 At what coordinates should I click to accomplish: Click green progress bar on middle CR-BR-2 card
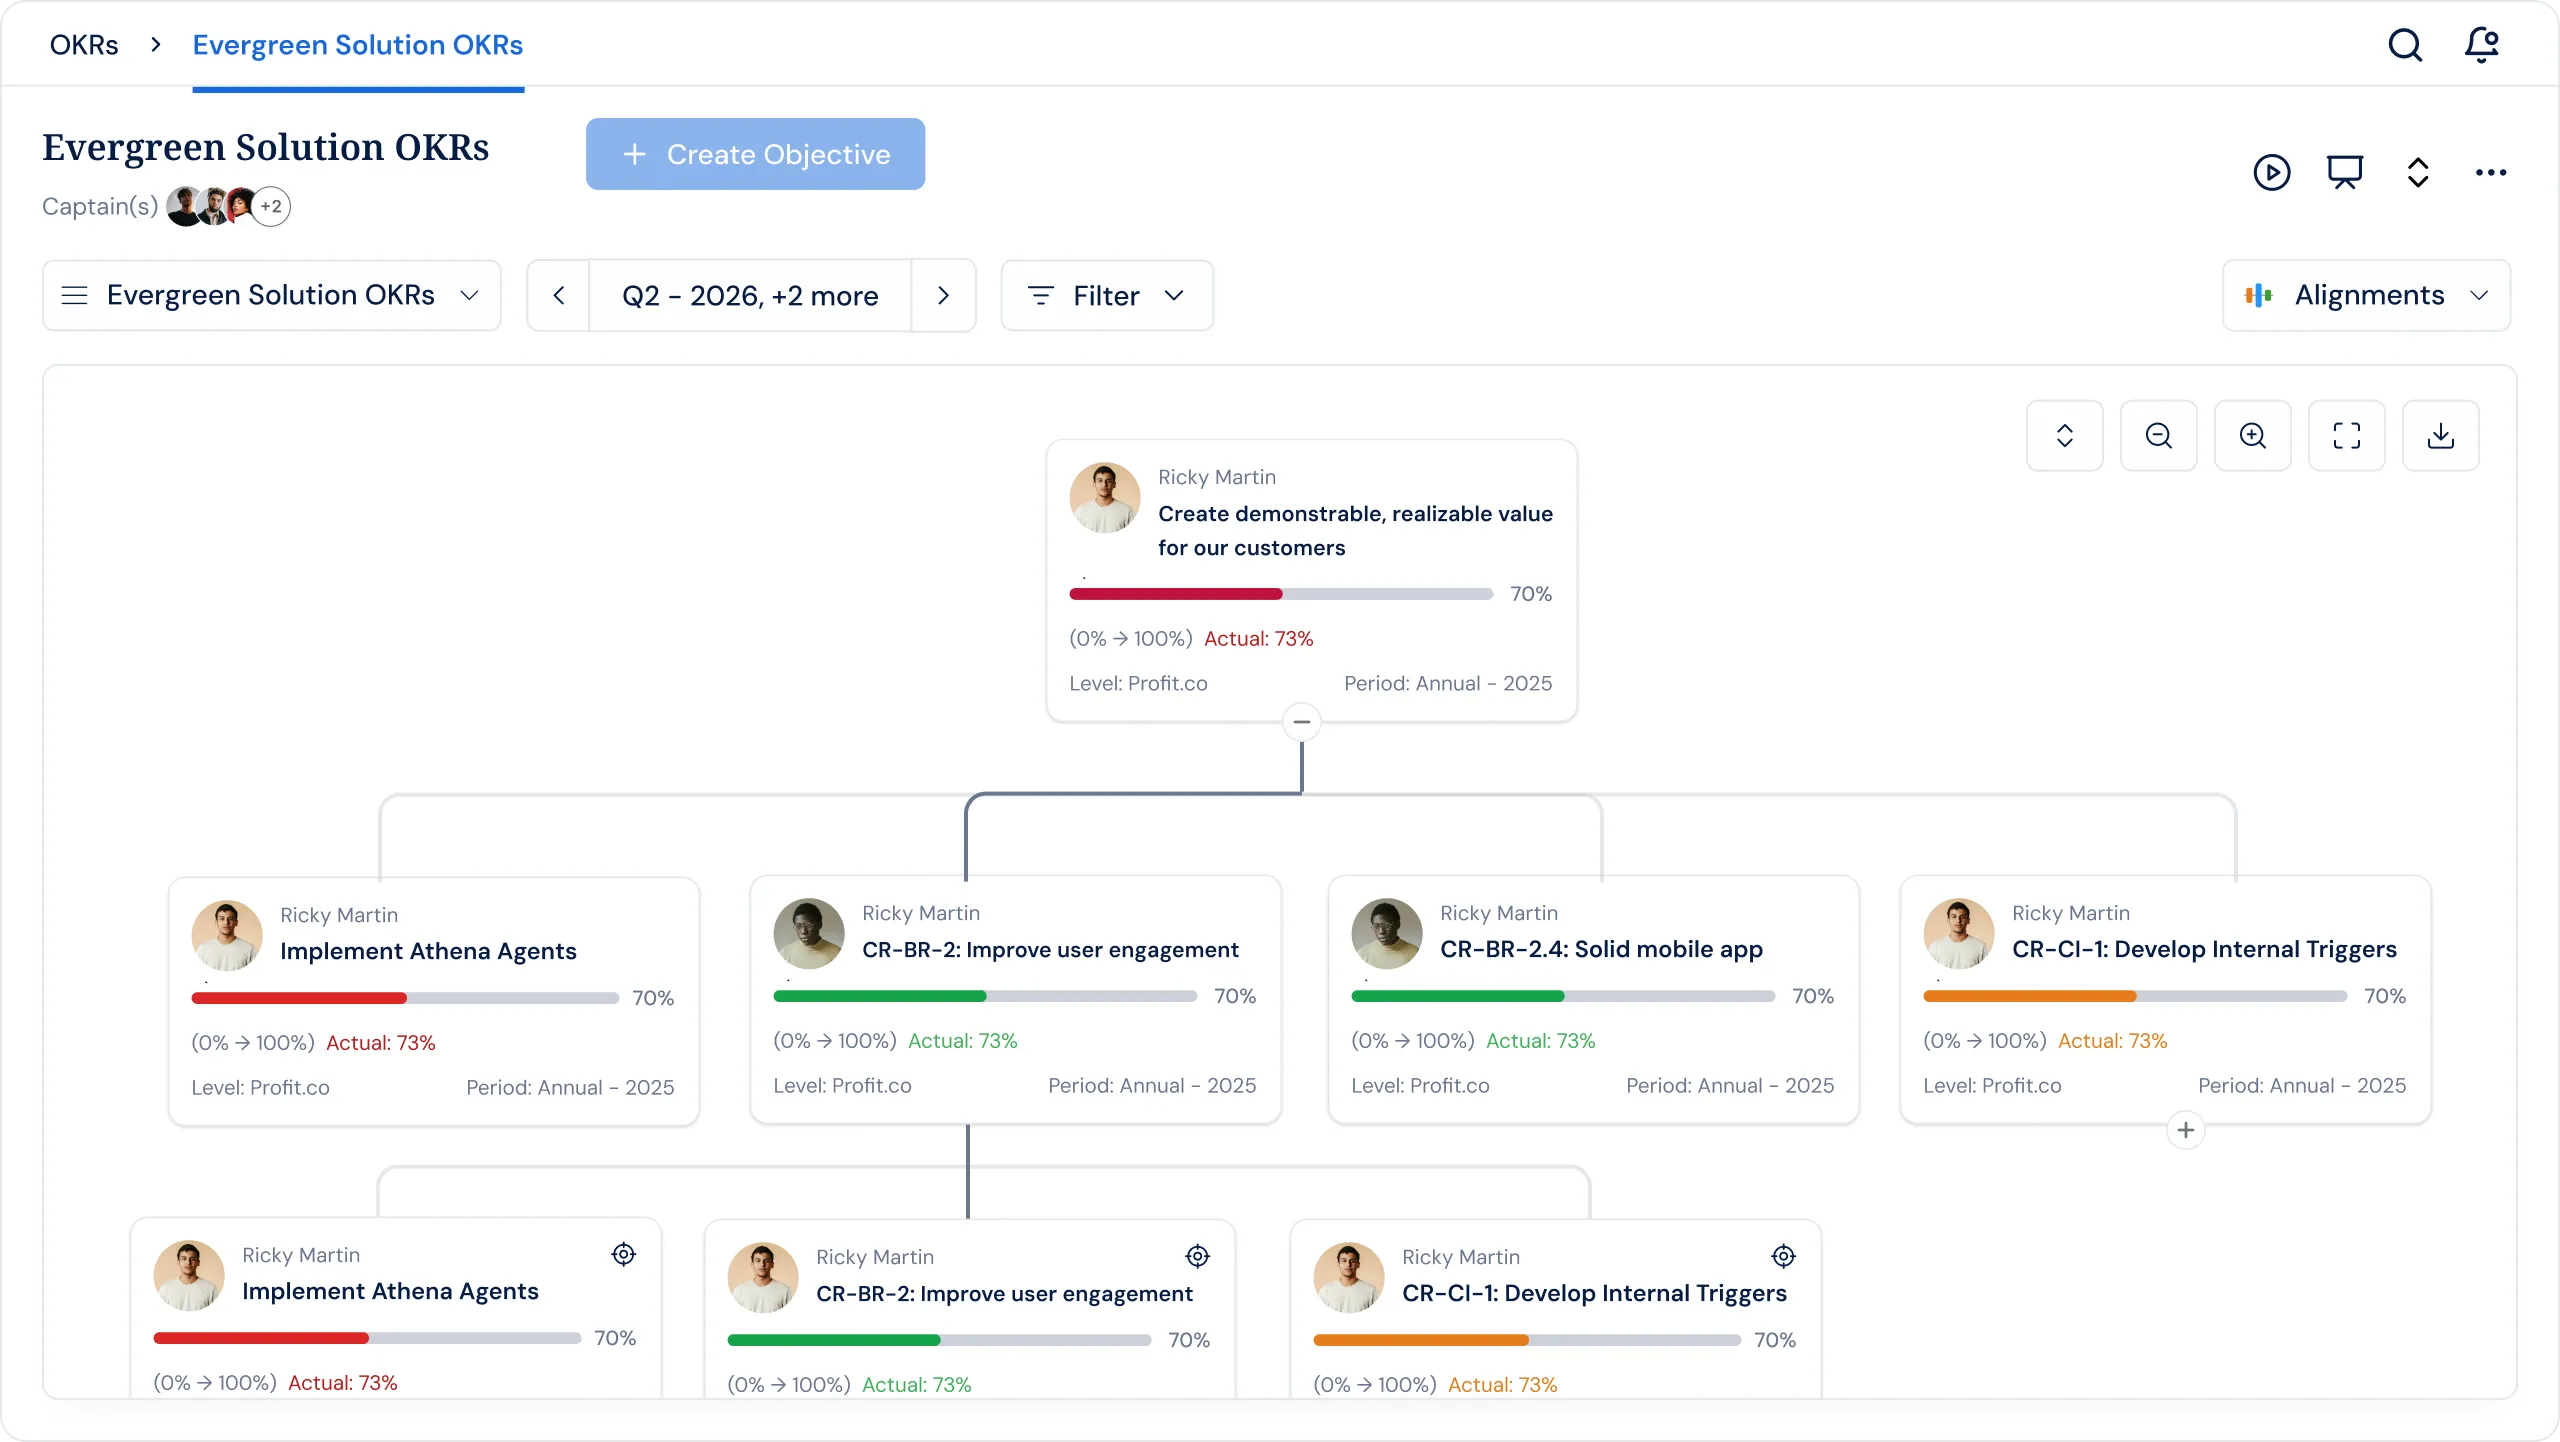point(985,996)
